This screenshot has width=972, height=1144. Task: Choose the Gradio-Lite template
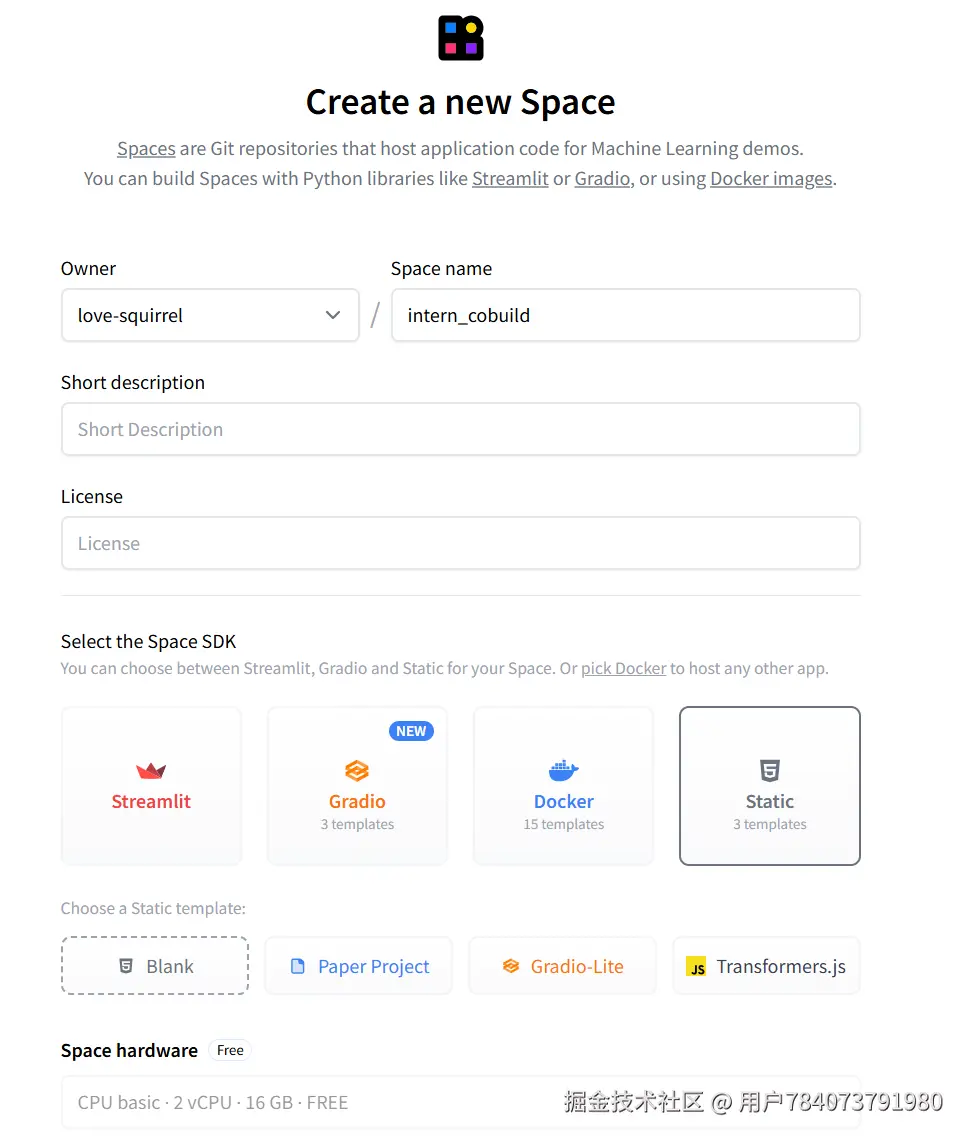(563, 966)
